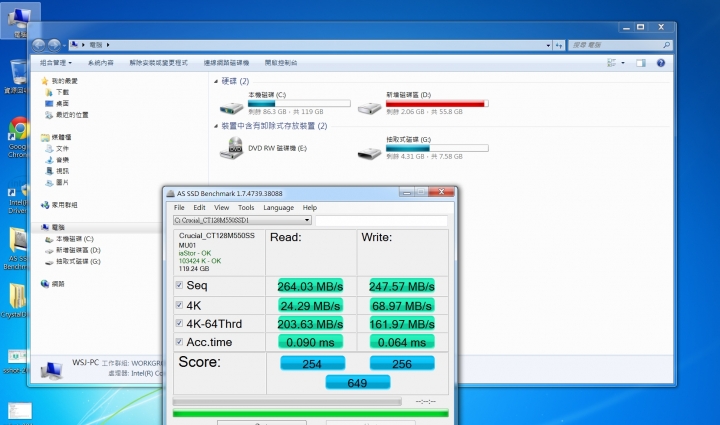The height and width of the screenshot is (425, 720).
Task: Select the CrystalDiskMark desktop folder
Action: (x=17, y=296)
